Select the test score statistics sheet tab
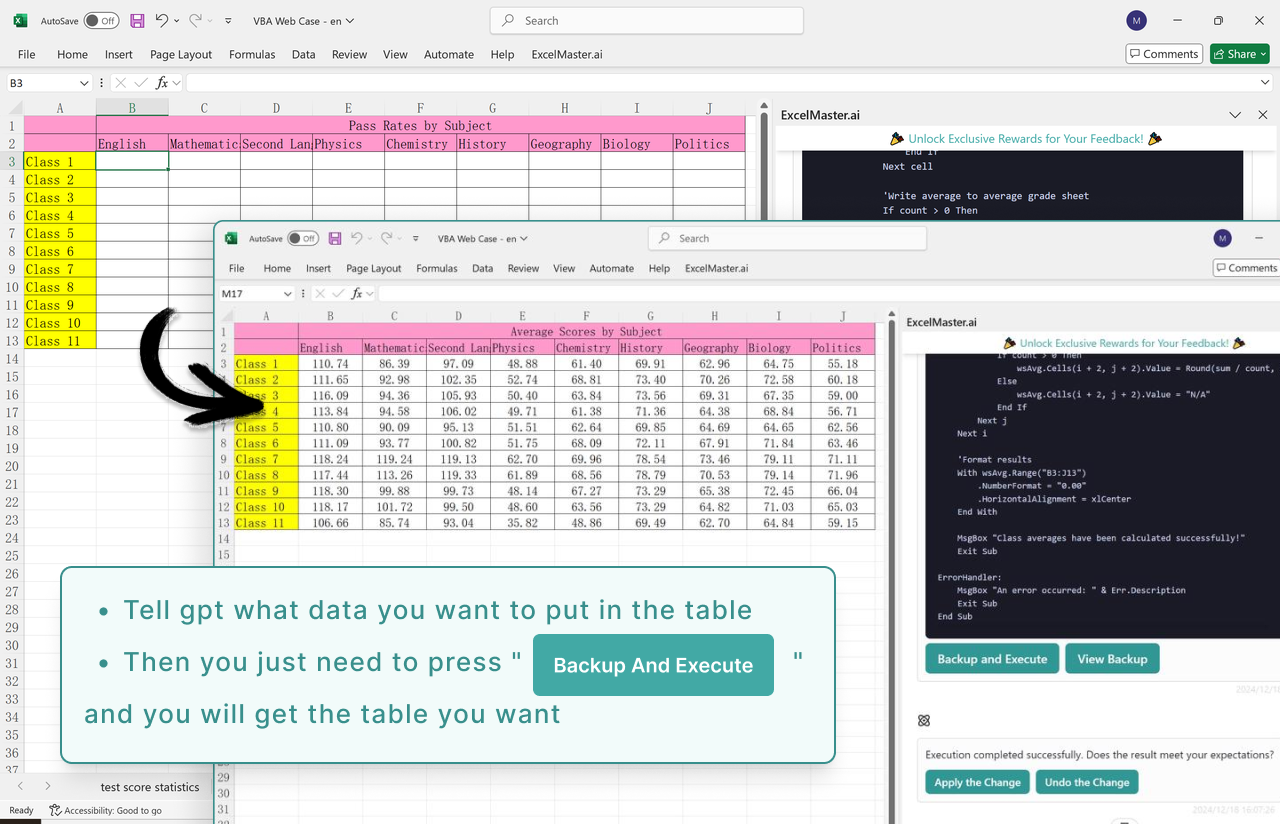Image resolution: width=1280 pixels, height=824 pixels. pos(149,787)
